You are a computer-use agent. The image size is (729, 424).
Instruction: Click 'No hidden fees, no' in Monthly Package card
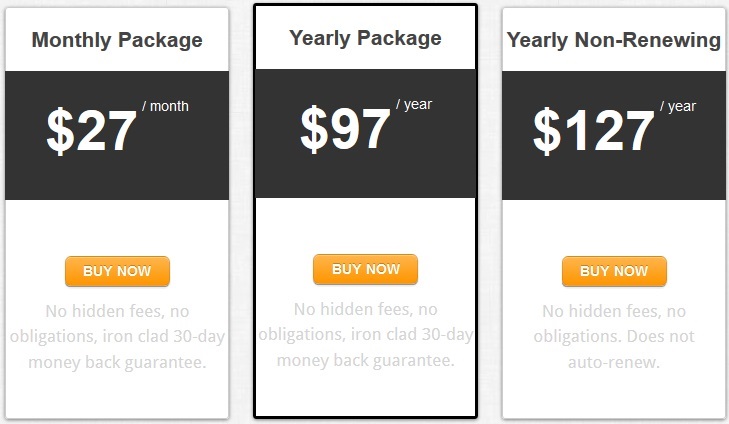[x=117, y=311]
